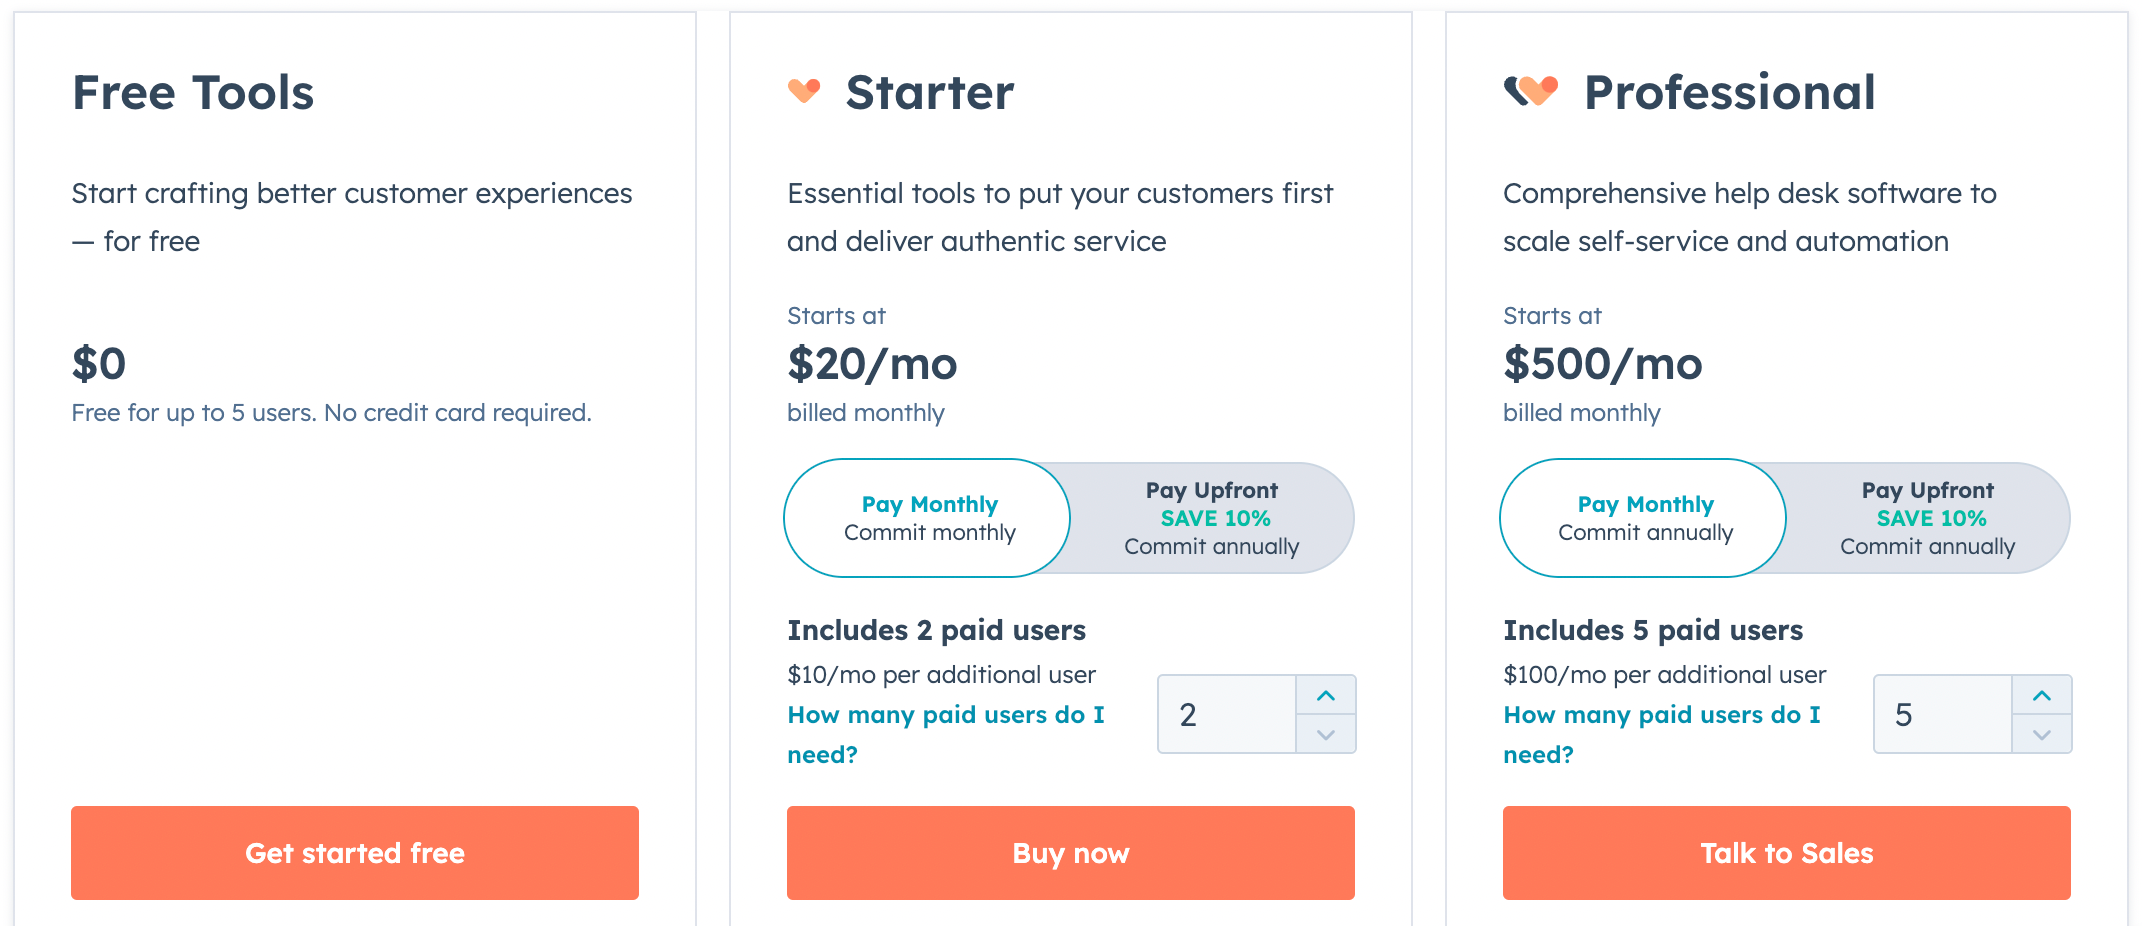Click the Starter $20/mo price text

click(872, 363)
